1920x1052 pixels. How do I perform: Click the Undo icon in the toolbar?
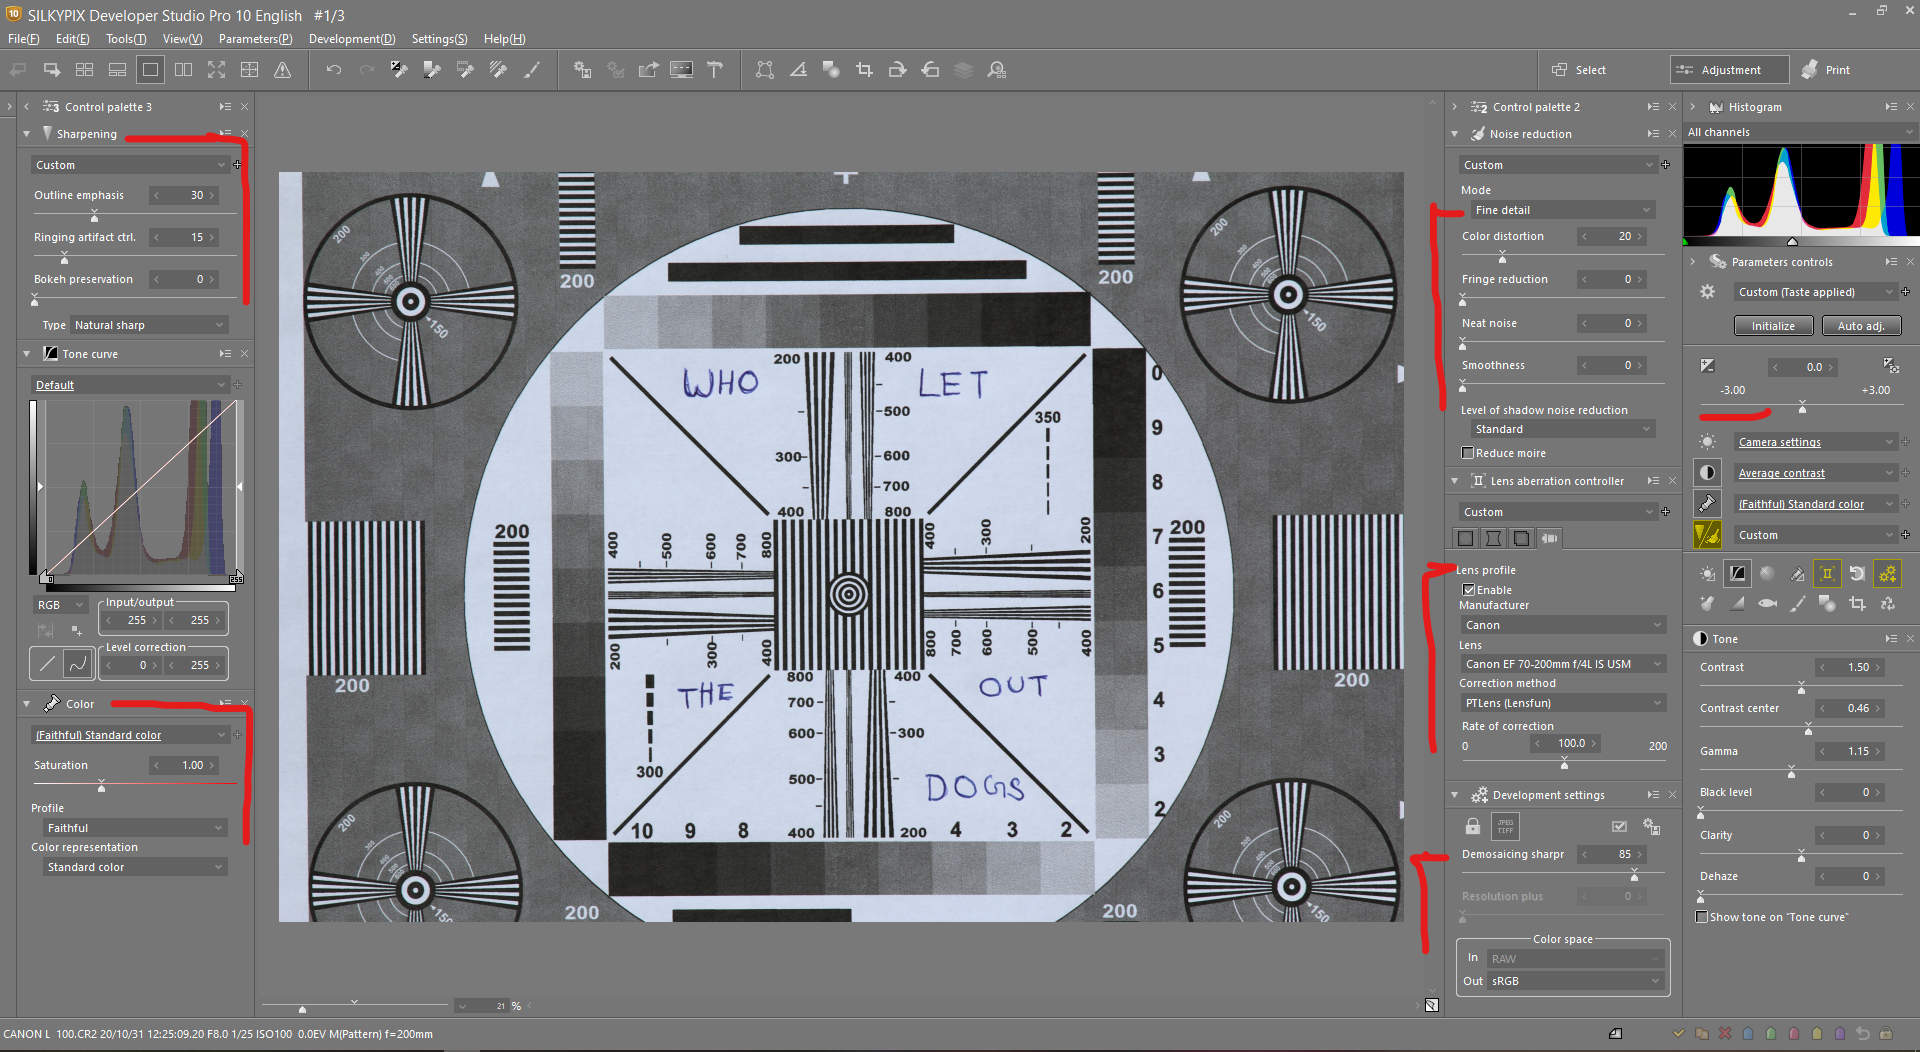[334, 69]
